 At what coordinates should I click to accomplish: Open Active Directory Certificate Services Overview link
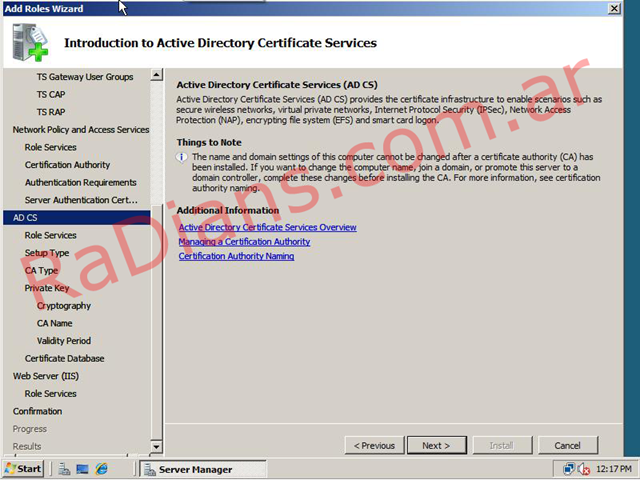pos(267,227)
